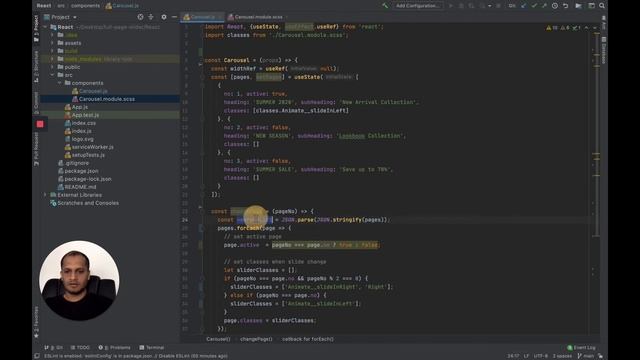The image size is (640, 360).
Task: Toggle the Favorites vertical tool tab
Action: pyautogui.click(x=36, y=322)
